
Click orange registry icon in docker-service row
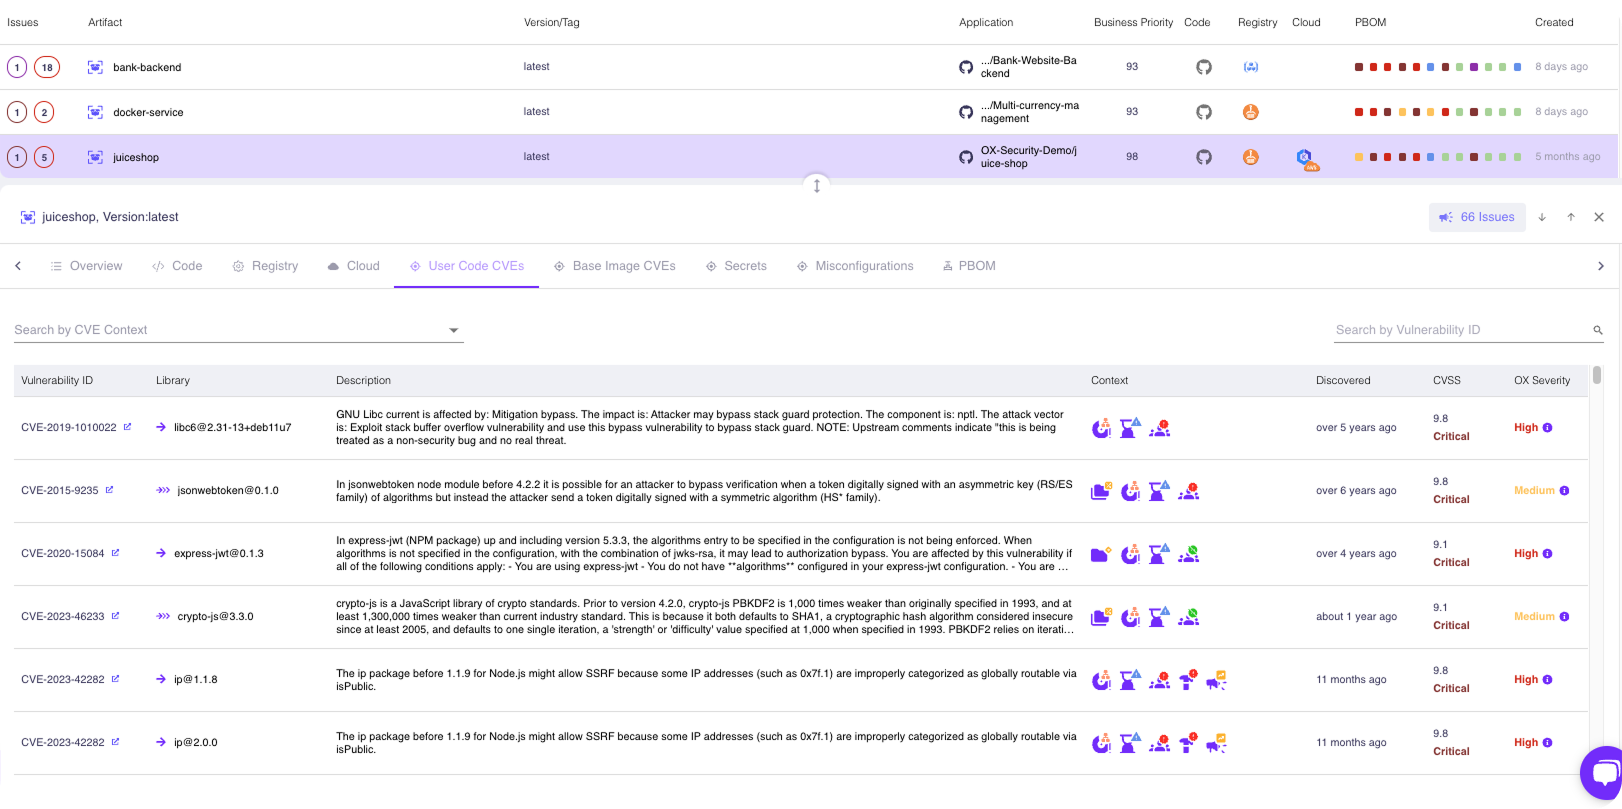pos(1251,112)
